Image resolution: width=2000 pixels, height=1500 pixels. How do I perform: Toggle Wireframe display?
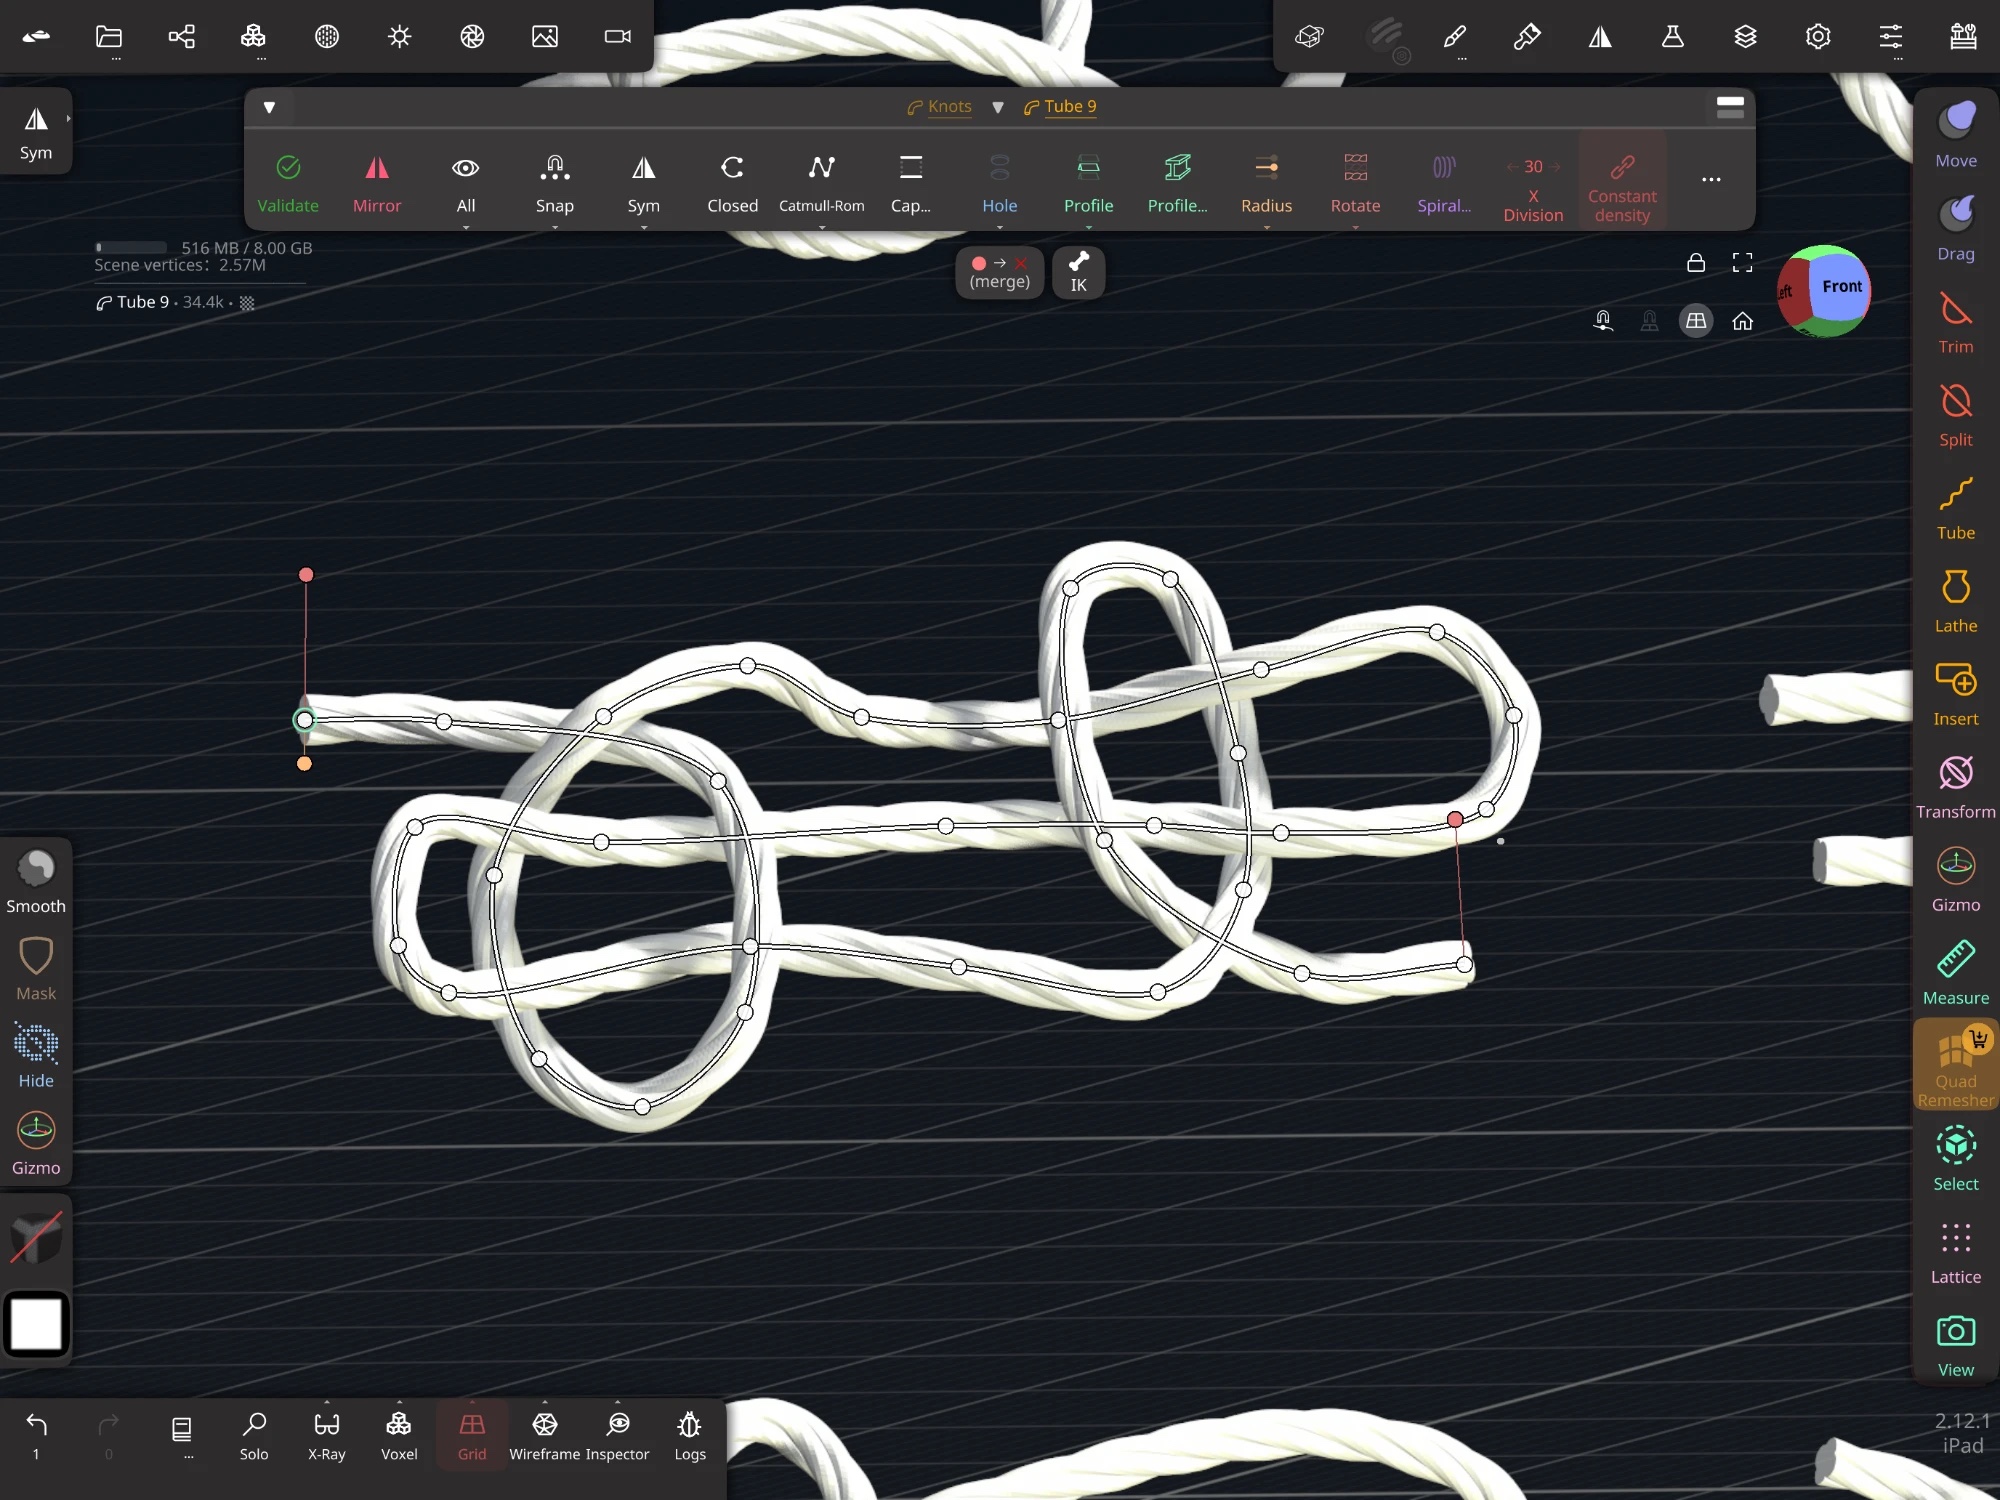coord(545,1436)
